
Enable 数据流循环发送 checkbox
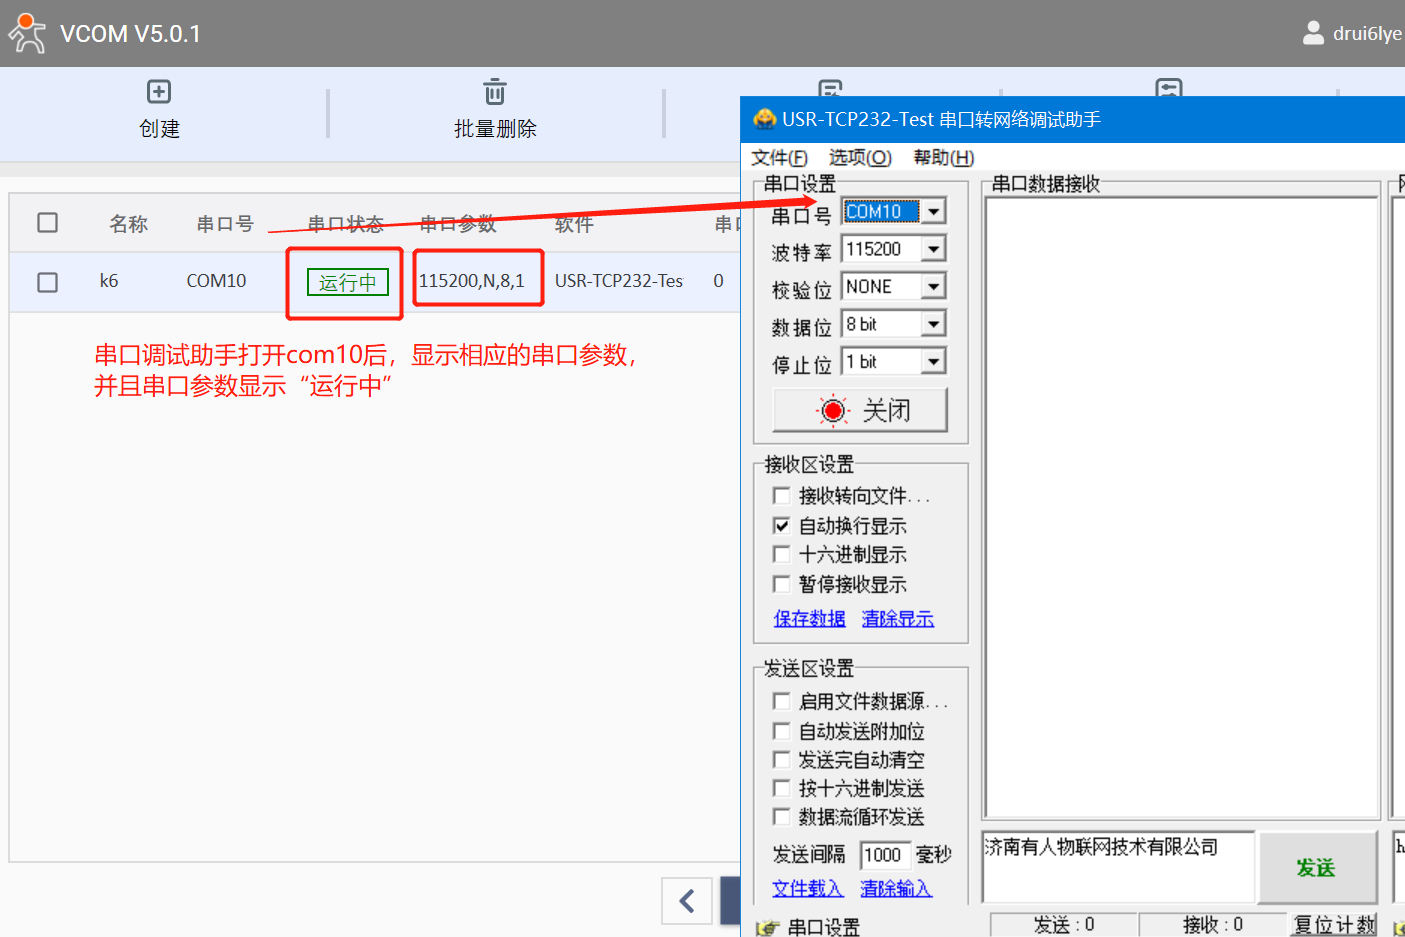coord(782,817)
